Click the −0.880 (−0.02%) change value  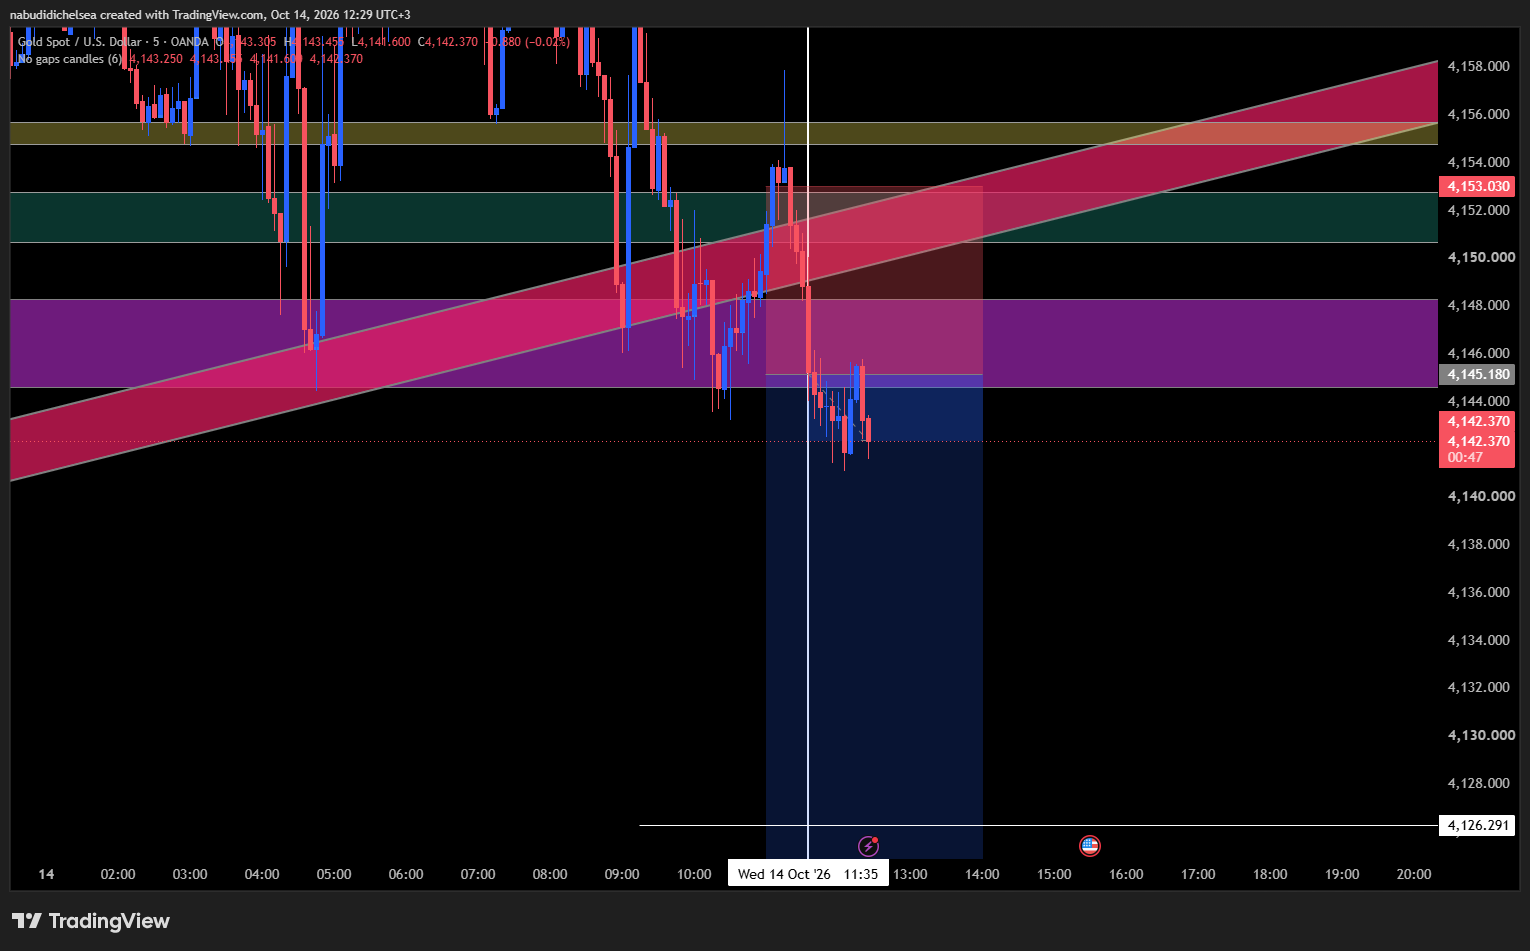click(x=527, y=42)
